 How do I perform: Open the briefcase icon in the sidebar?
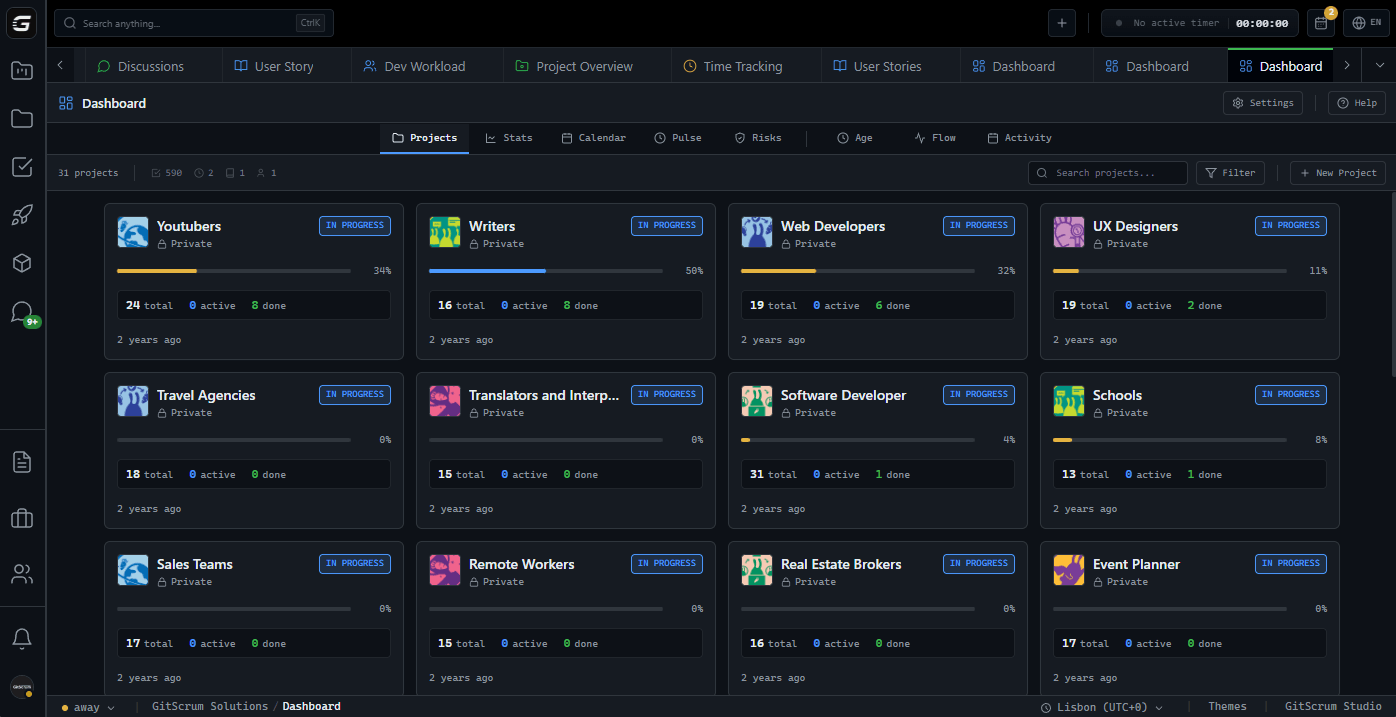(x=22, y=518)
